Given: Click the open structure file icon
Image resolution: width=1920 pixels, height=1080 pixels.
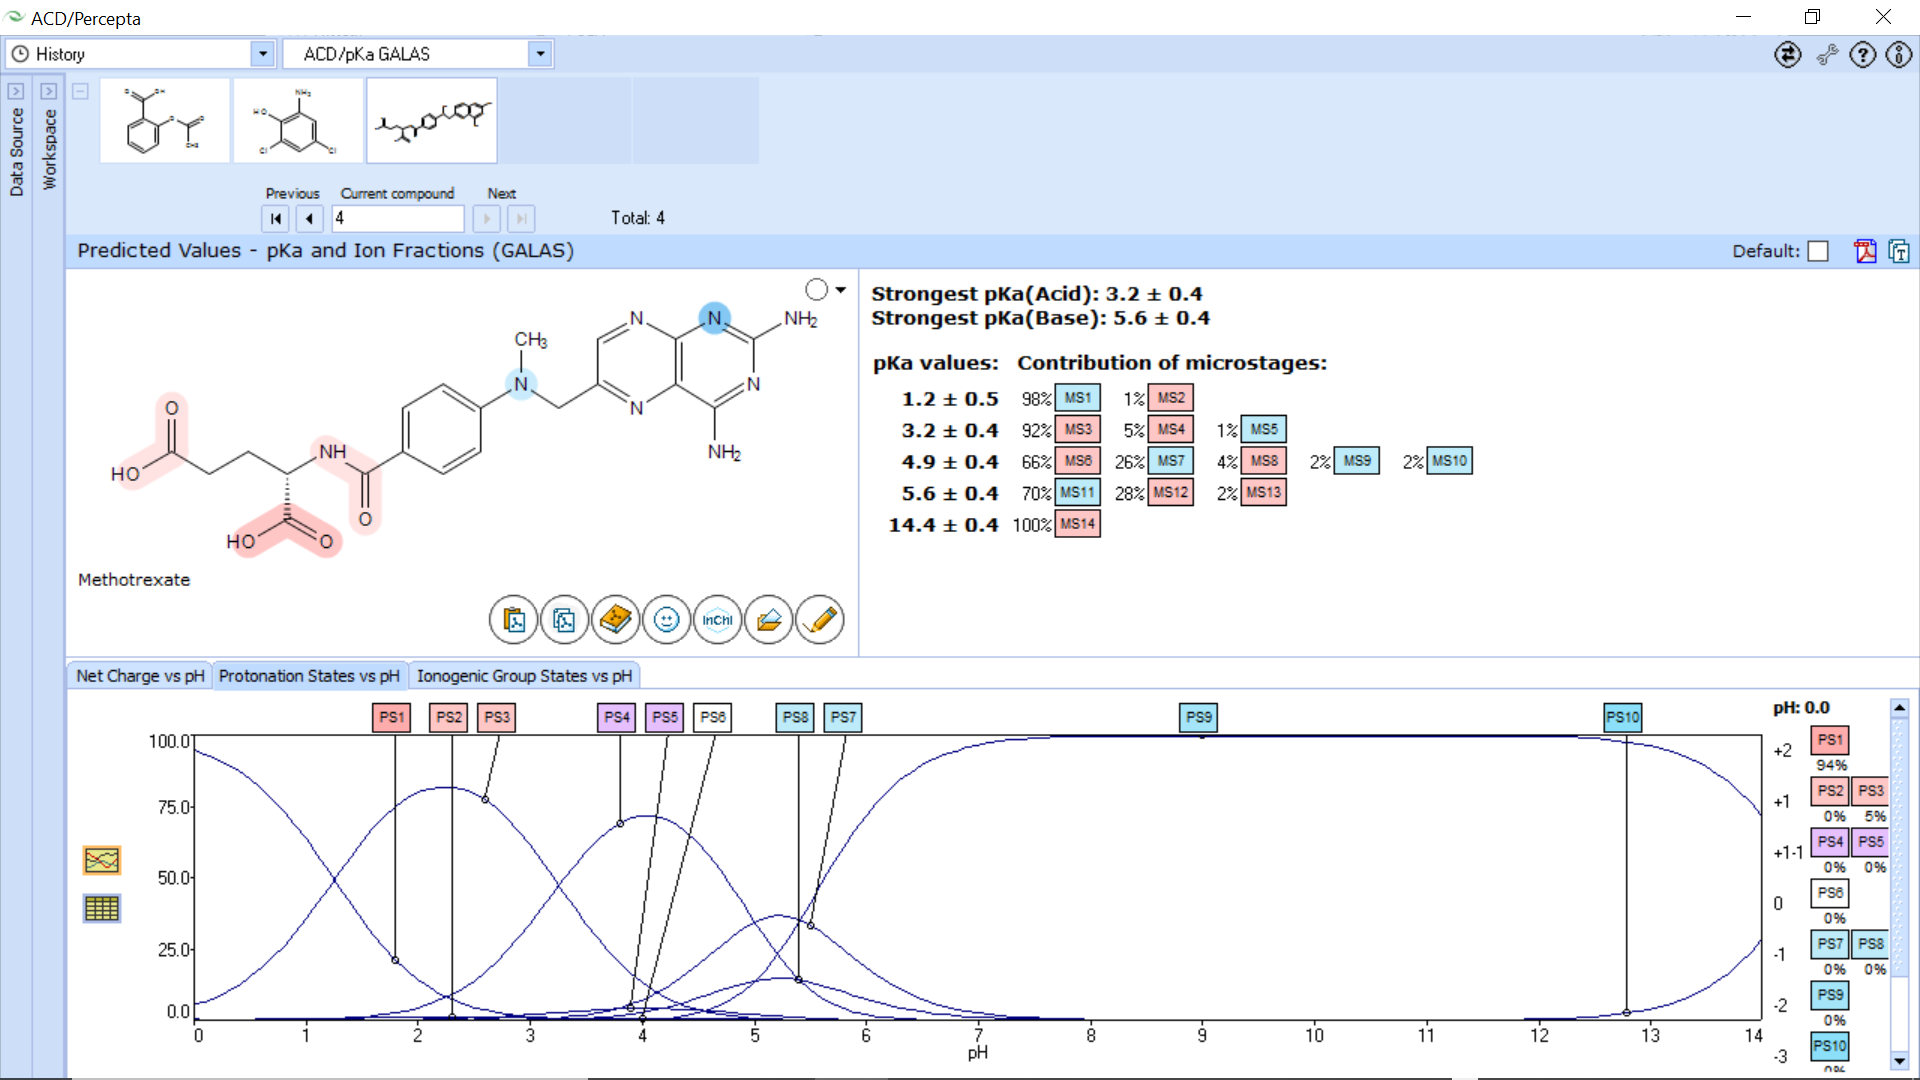Looking at the screenshot, I should pos(769,620).
